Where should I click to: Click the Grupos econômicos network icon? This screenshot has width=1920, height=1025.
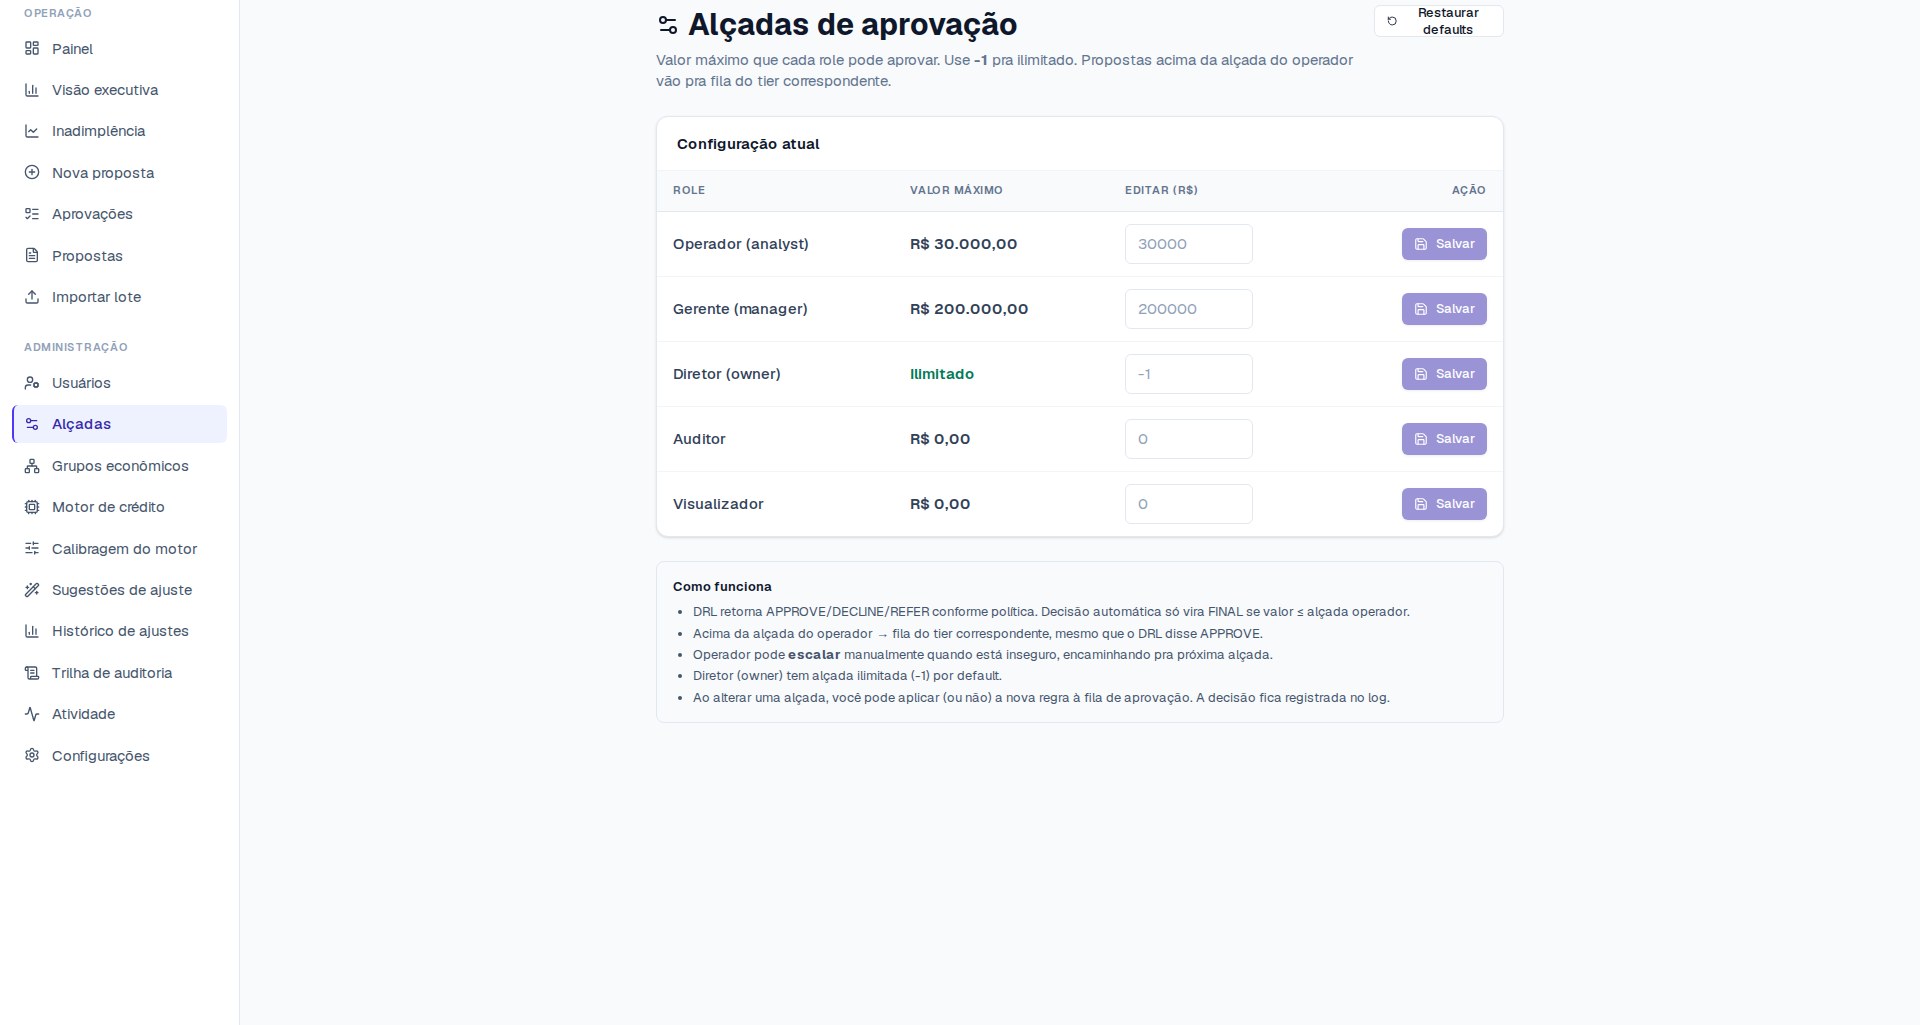(32, 466)
